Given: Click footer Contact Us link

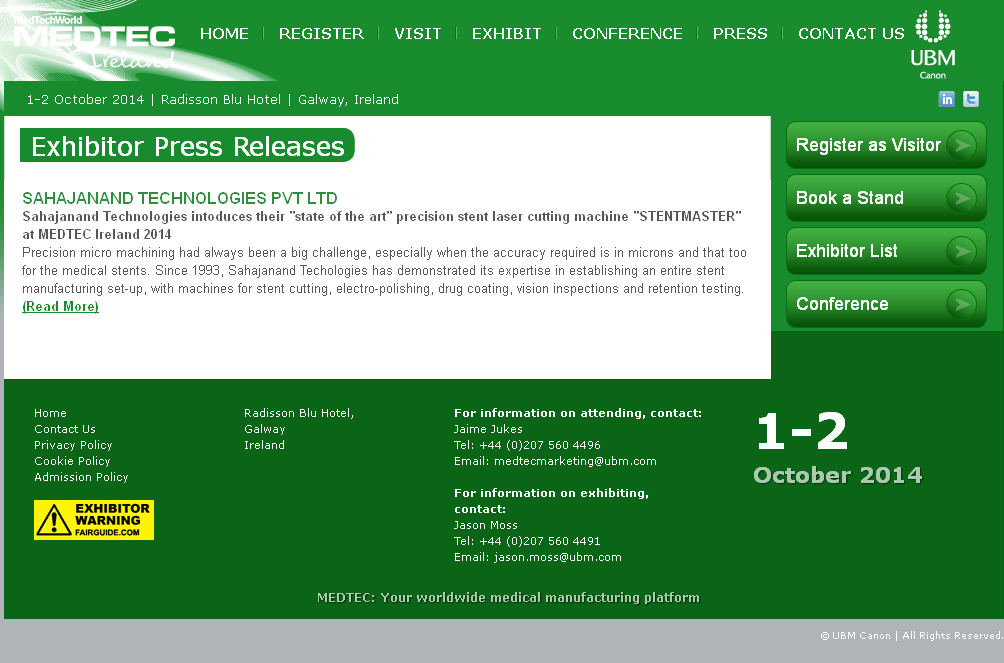Looking at the screenshot, I should click(x=65, y=429).
